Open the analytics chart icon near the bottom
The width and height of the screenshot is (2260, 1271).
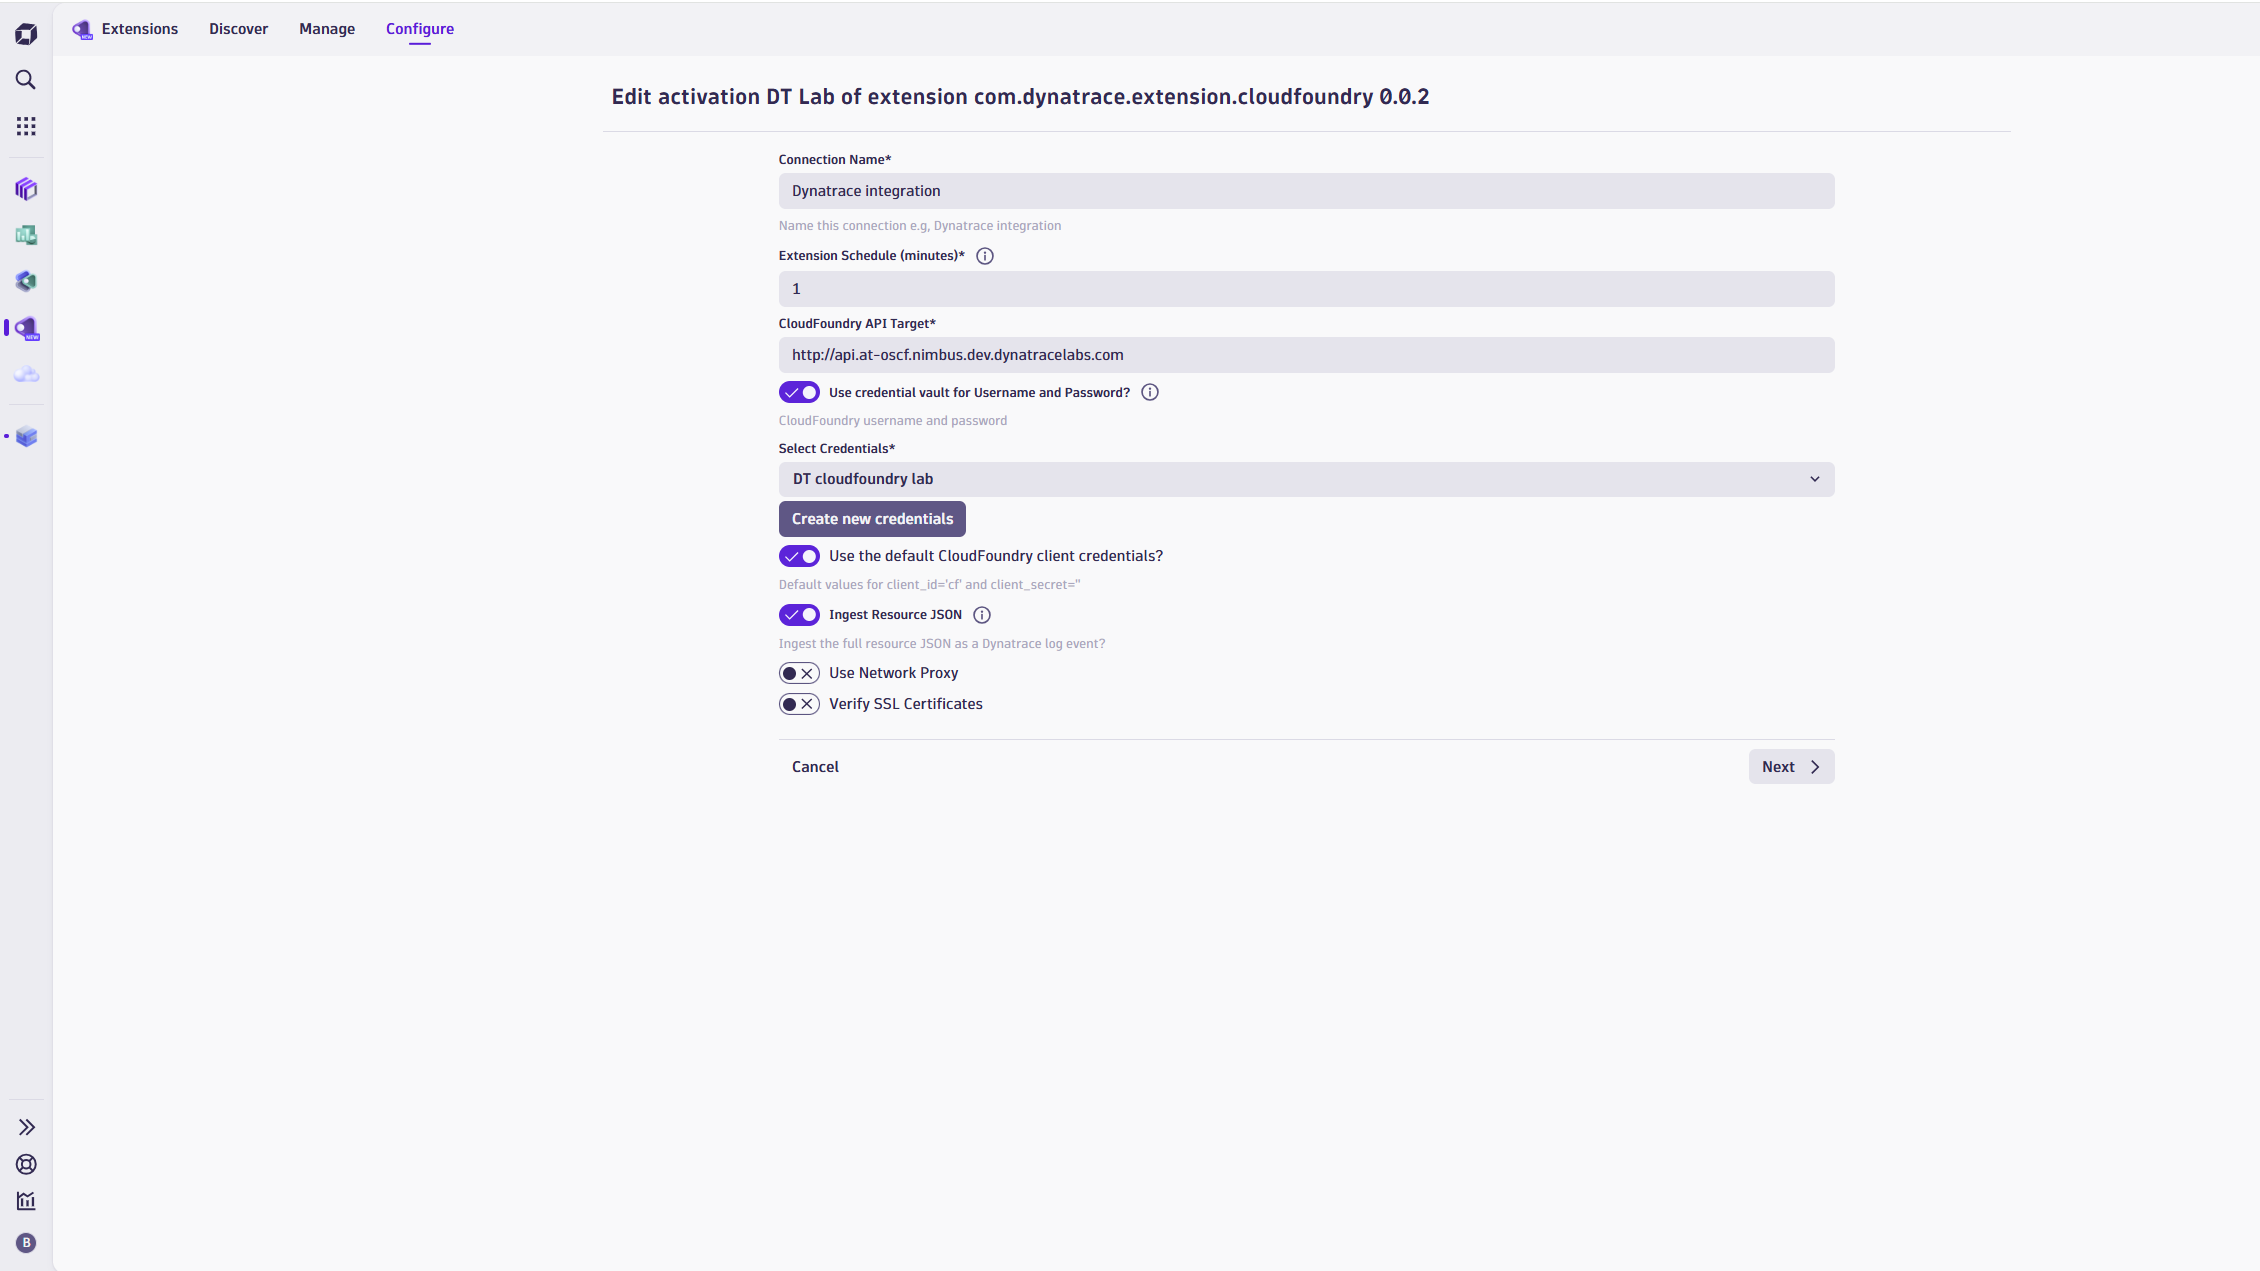26,1201
